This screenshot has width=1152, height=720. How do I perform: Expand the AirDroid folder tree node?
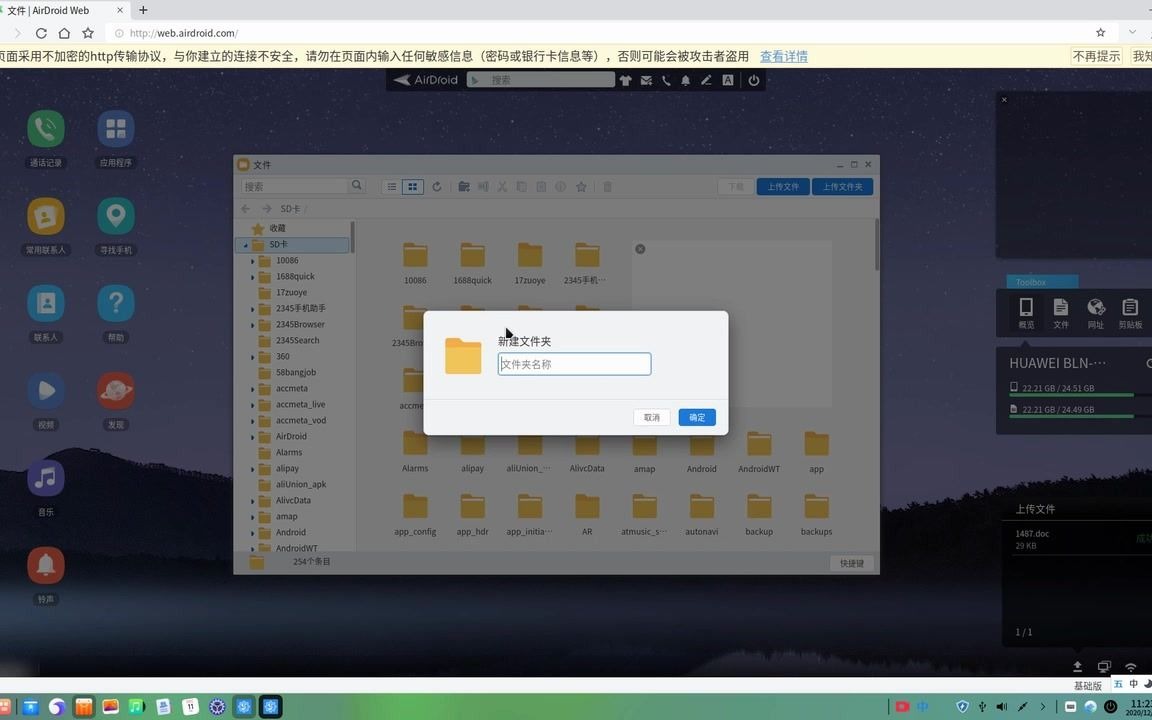coord(252,436)
